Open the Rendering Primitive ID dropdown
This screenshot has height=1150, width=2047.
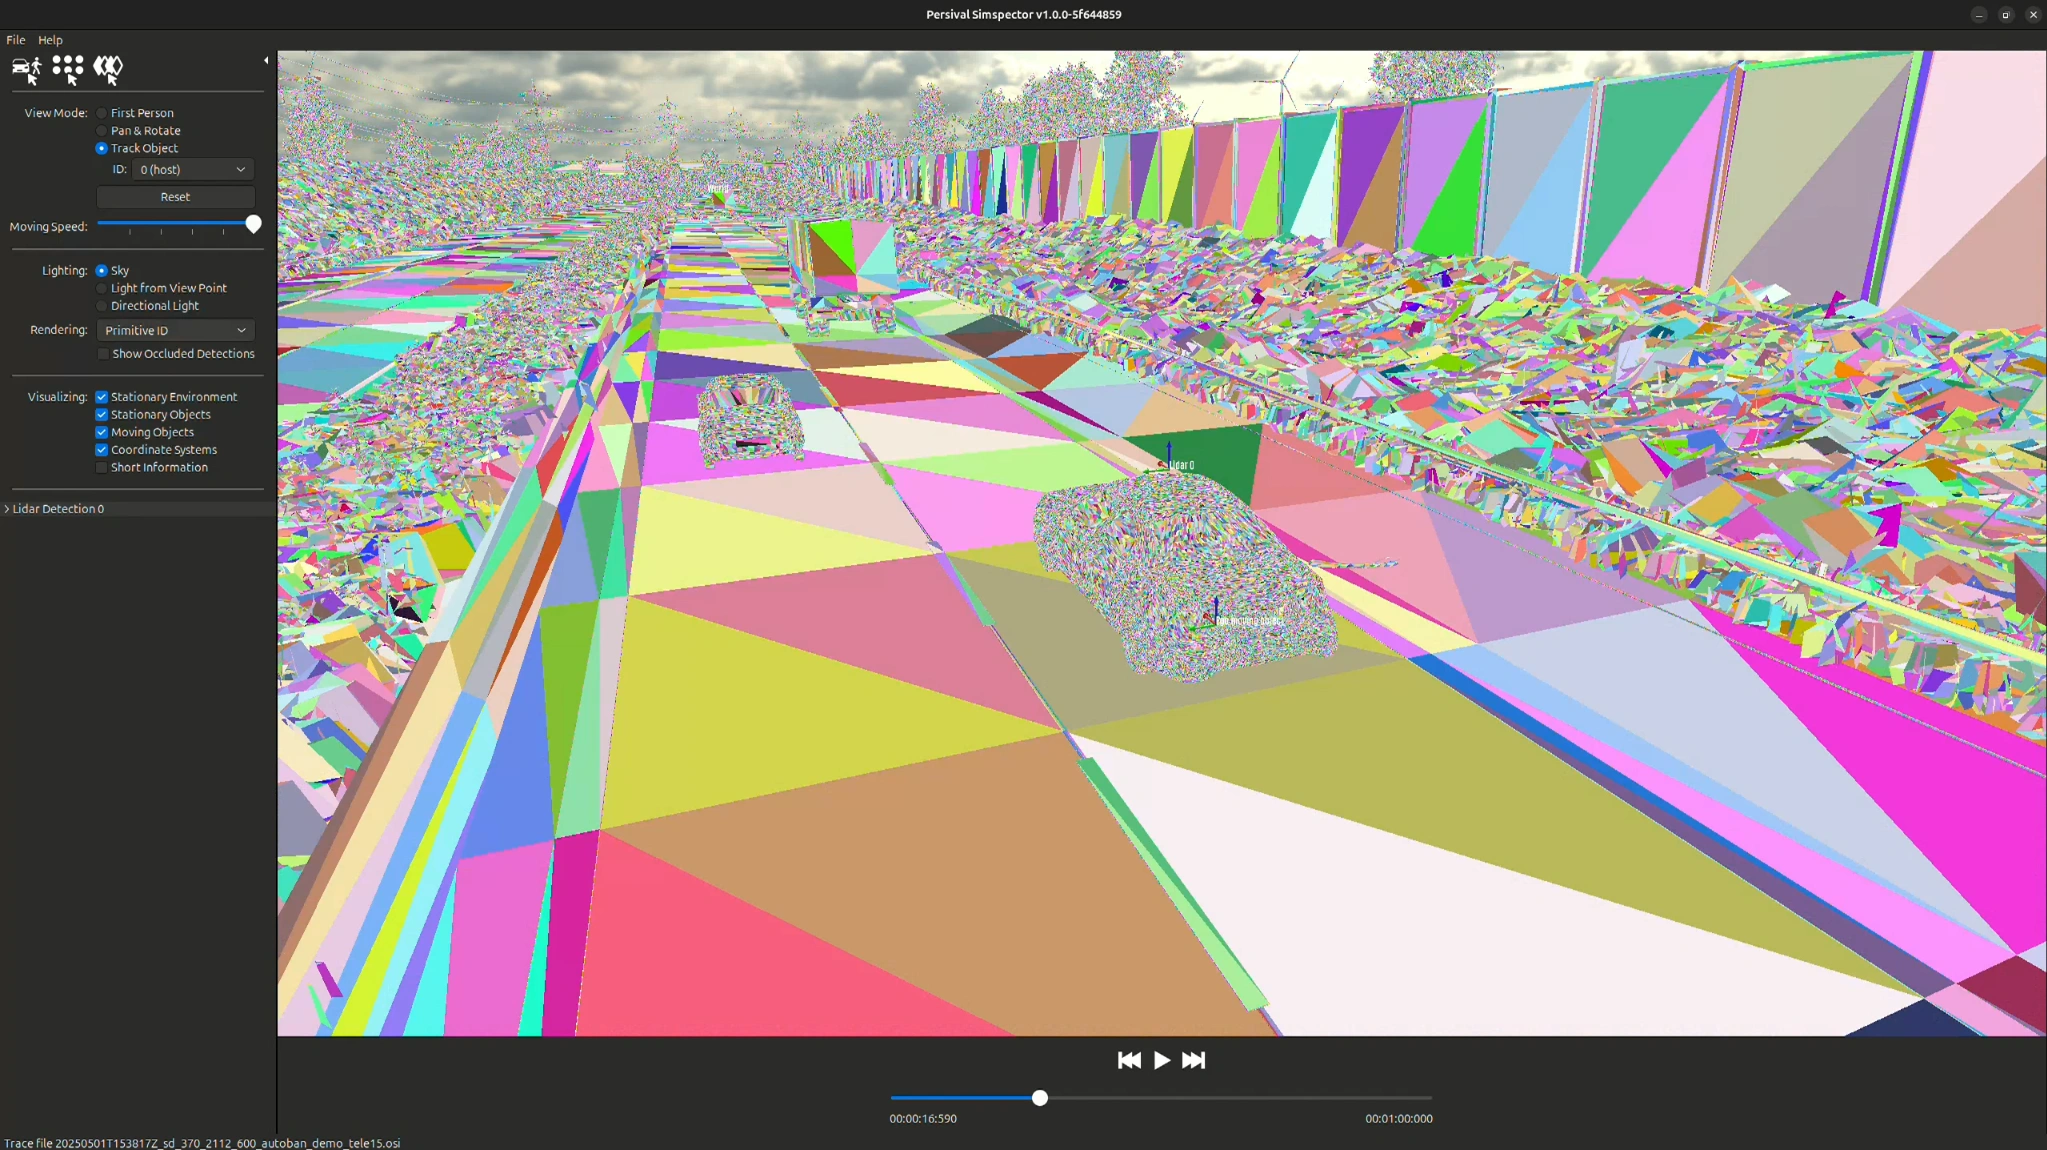click(175, 330)
